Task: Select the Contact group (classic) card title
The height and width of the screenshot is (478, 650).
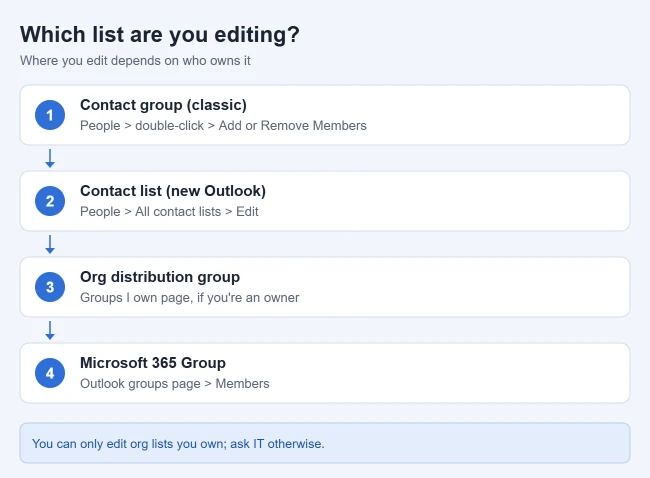Action: 163,105
